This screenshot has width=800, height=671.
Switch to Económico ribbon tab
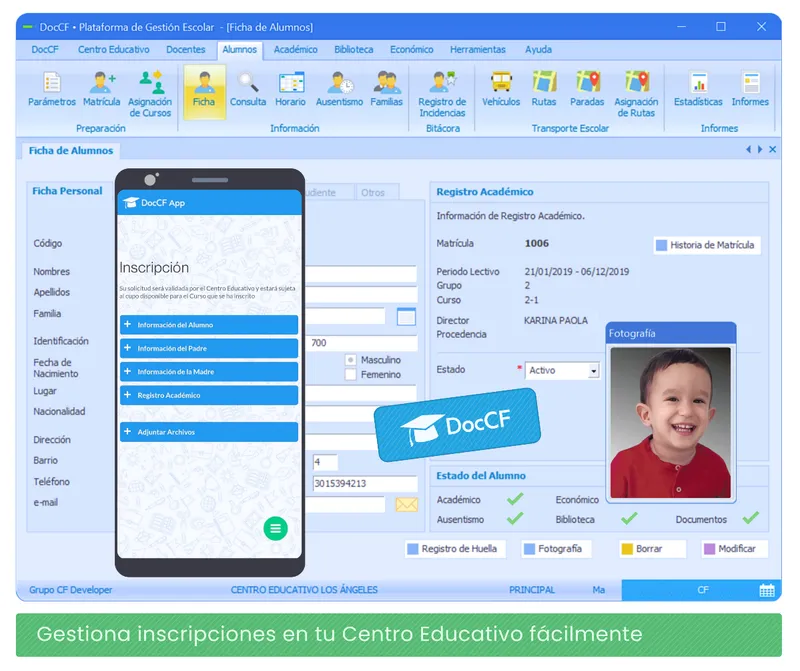(x=412, y=49)
